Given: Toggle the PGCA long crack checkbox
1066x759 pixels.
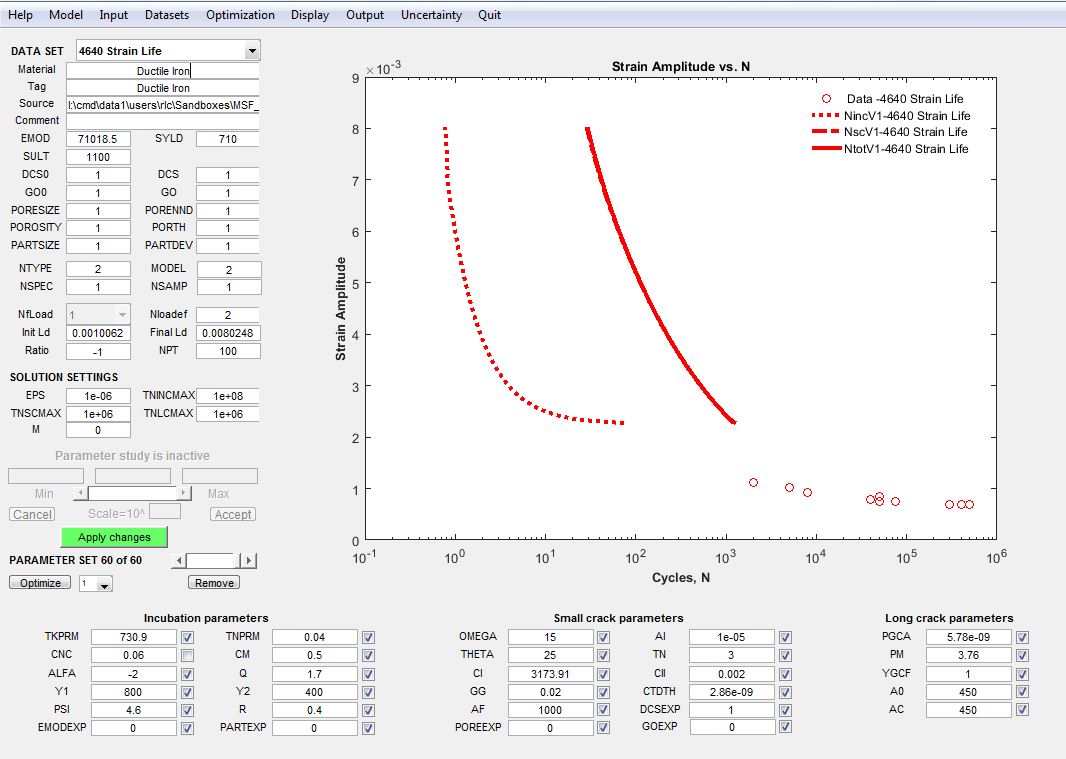Looking at the screenshot, I should (1022, 637).
